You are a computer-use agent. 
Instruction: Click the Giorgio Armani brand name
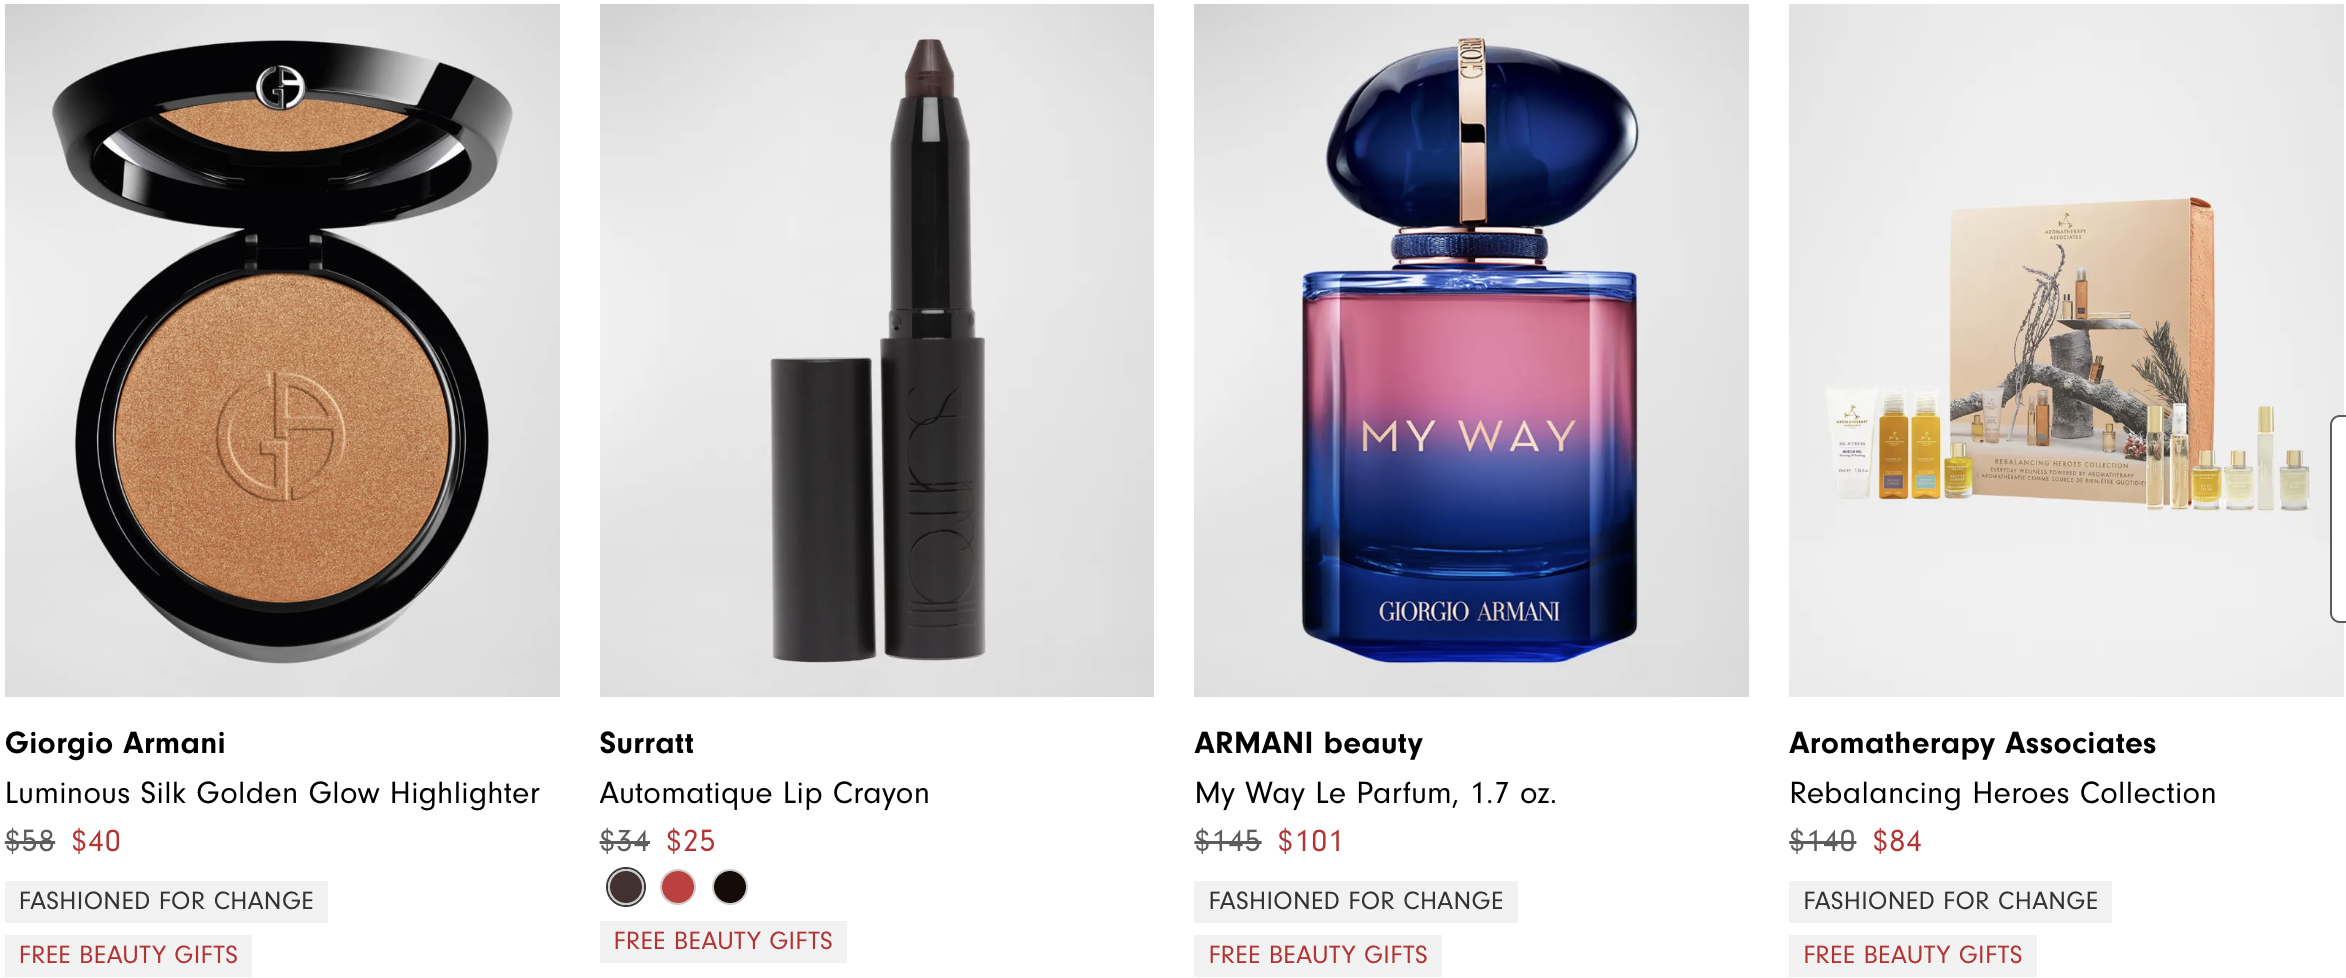tap(115, 743)
